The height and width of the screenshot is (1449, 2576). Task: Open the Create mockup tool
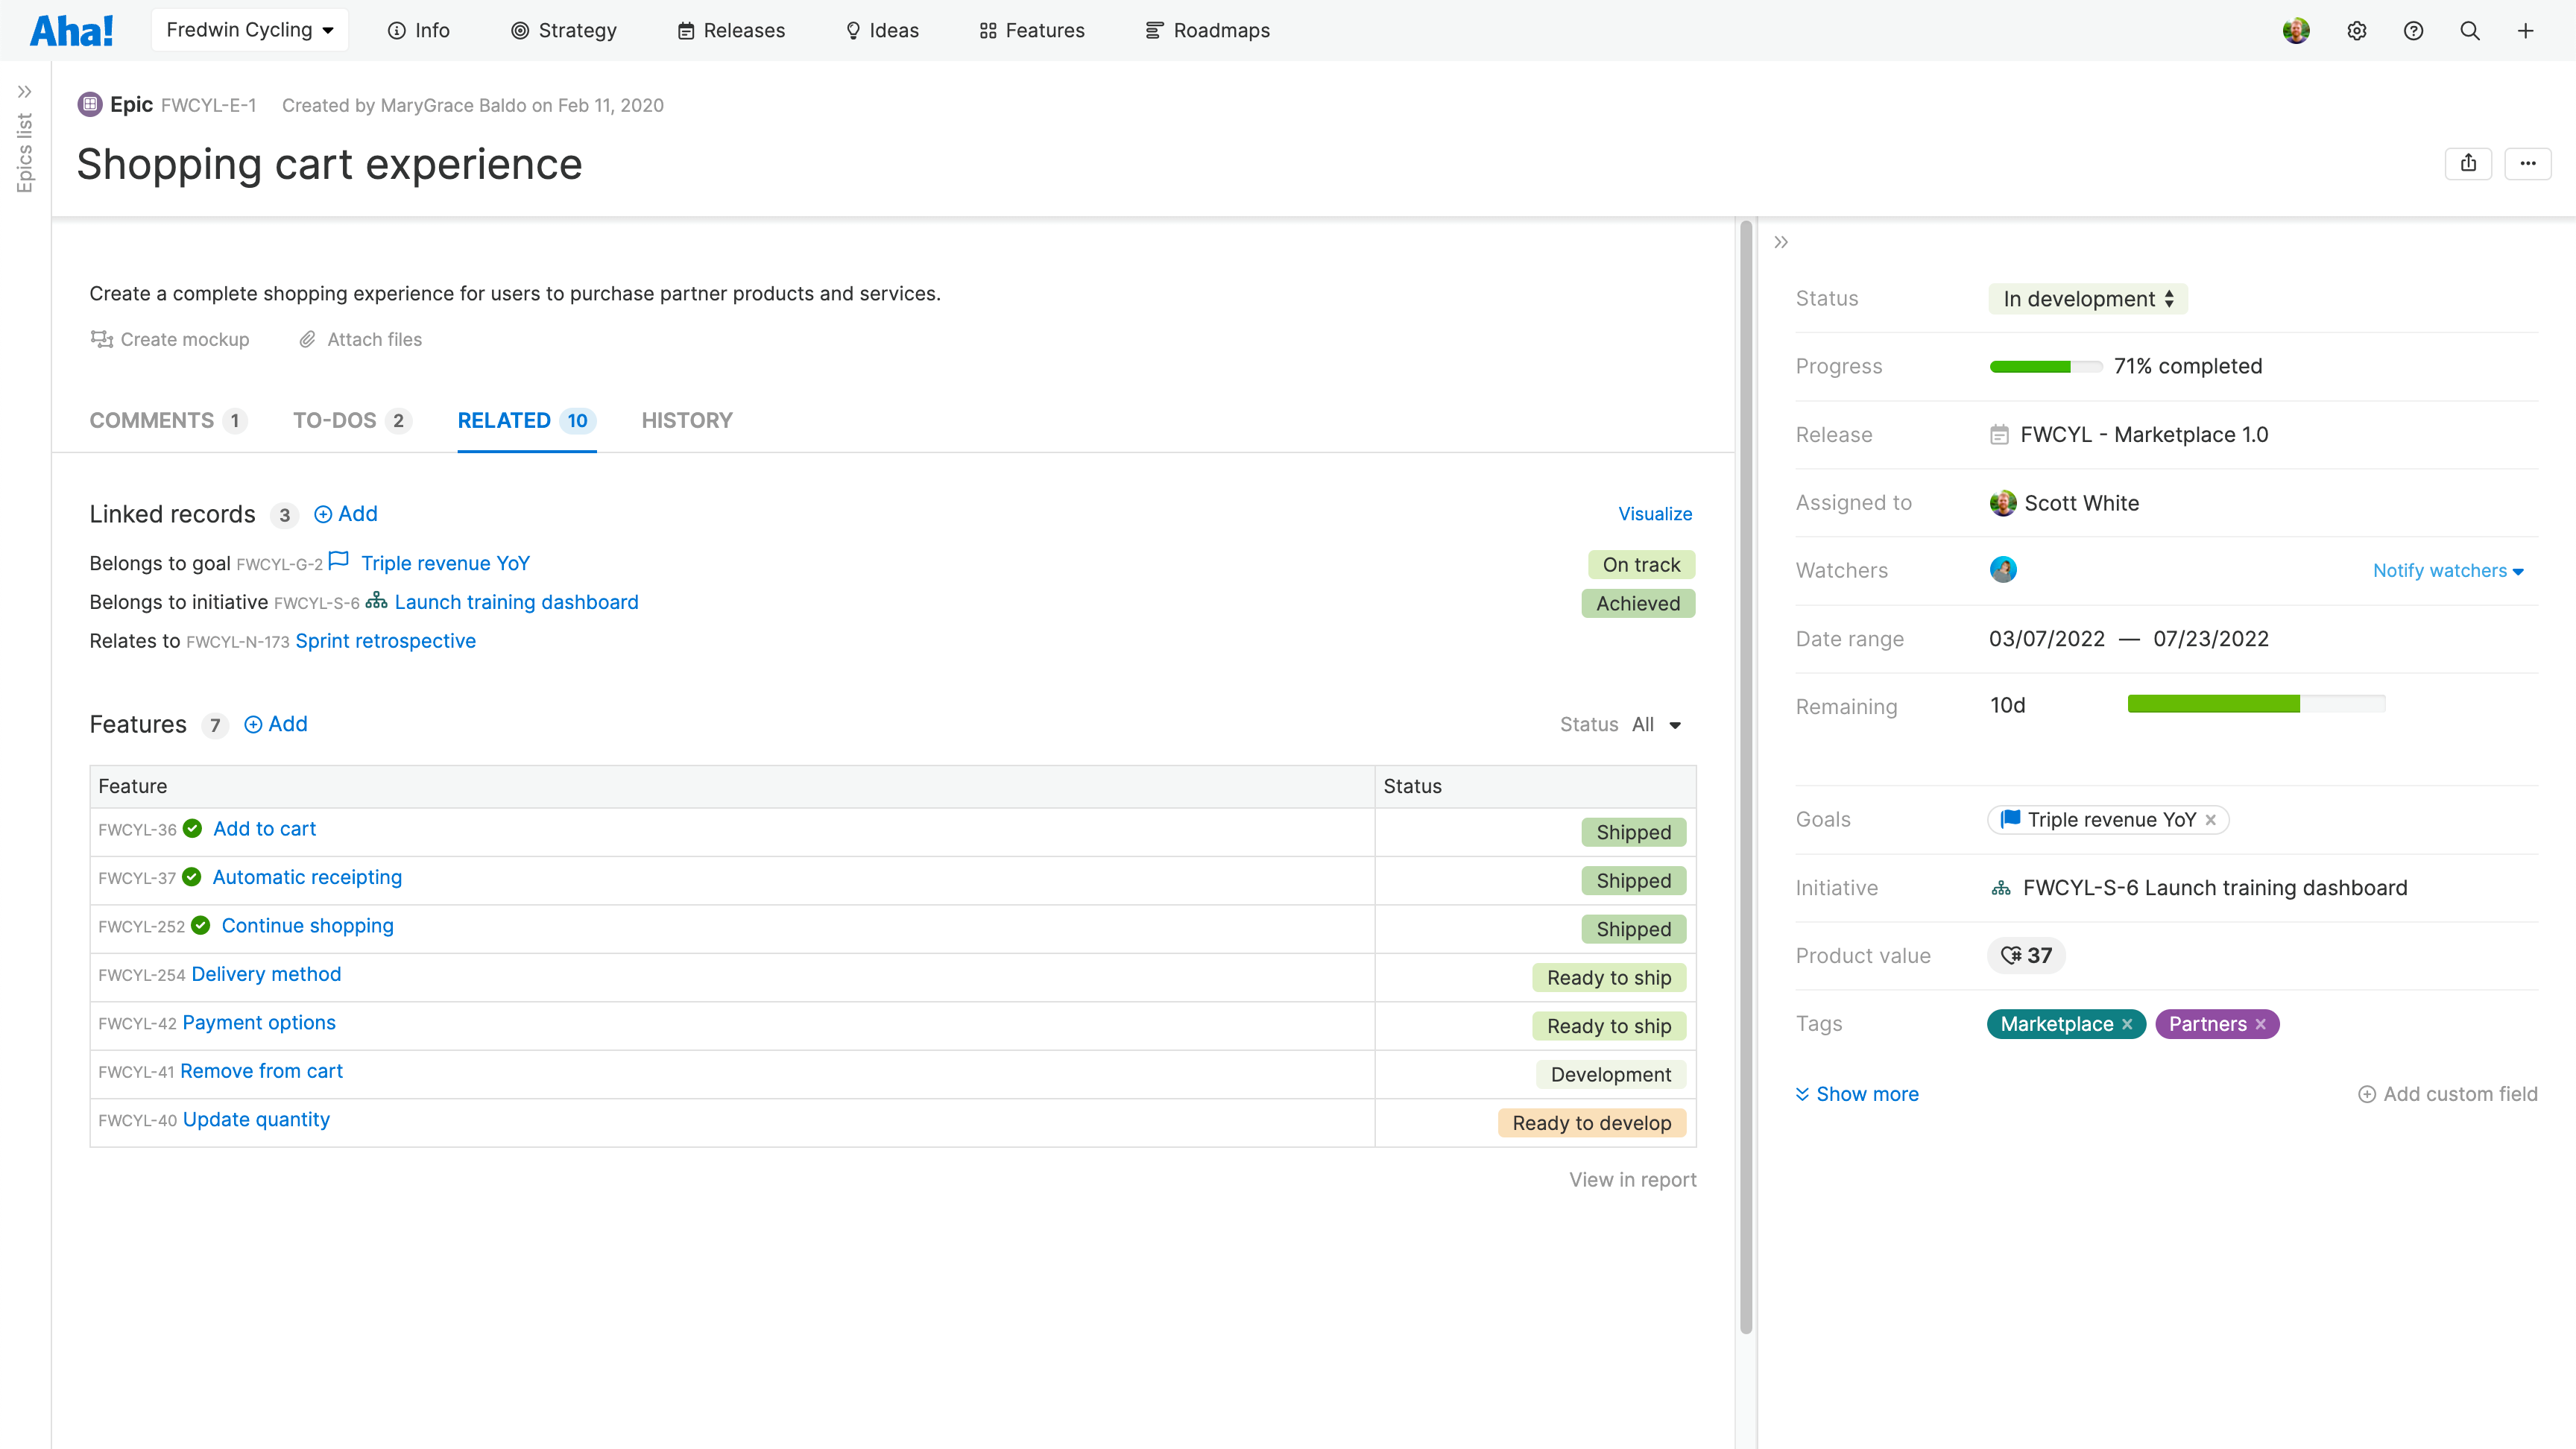tap(169, 339)
